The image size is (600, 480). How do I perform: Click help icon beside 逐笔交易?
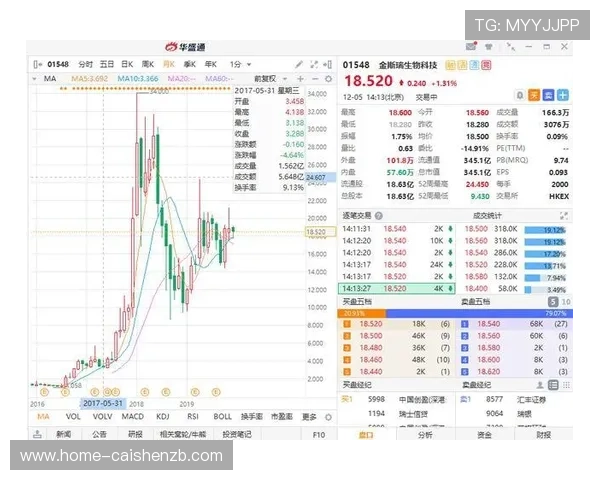pos(378,216)
